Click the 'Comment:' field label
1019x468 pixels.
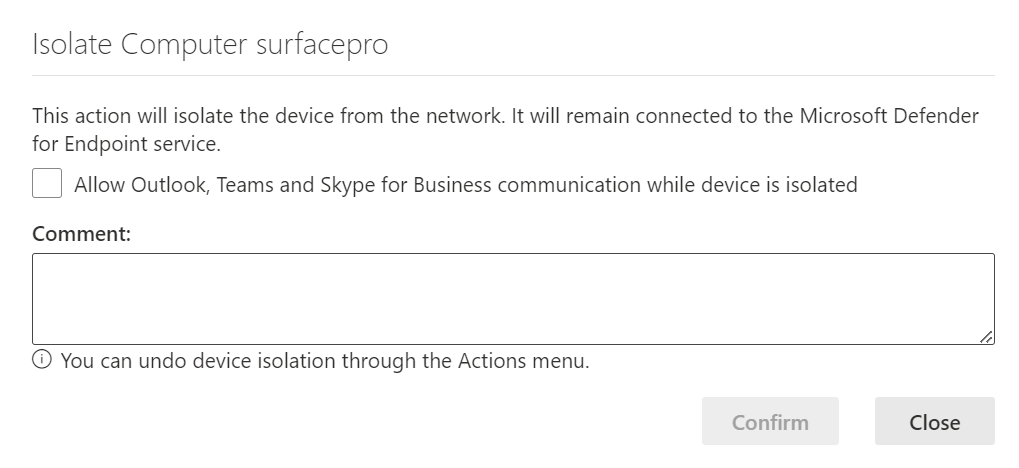point(82,234)
